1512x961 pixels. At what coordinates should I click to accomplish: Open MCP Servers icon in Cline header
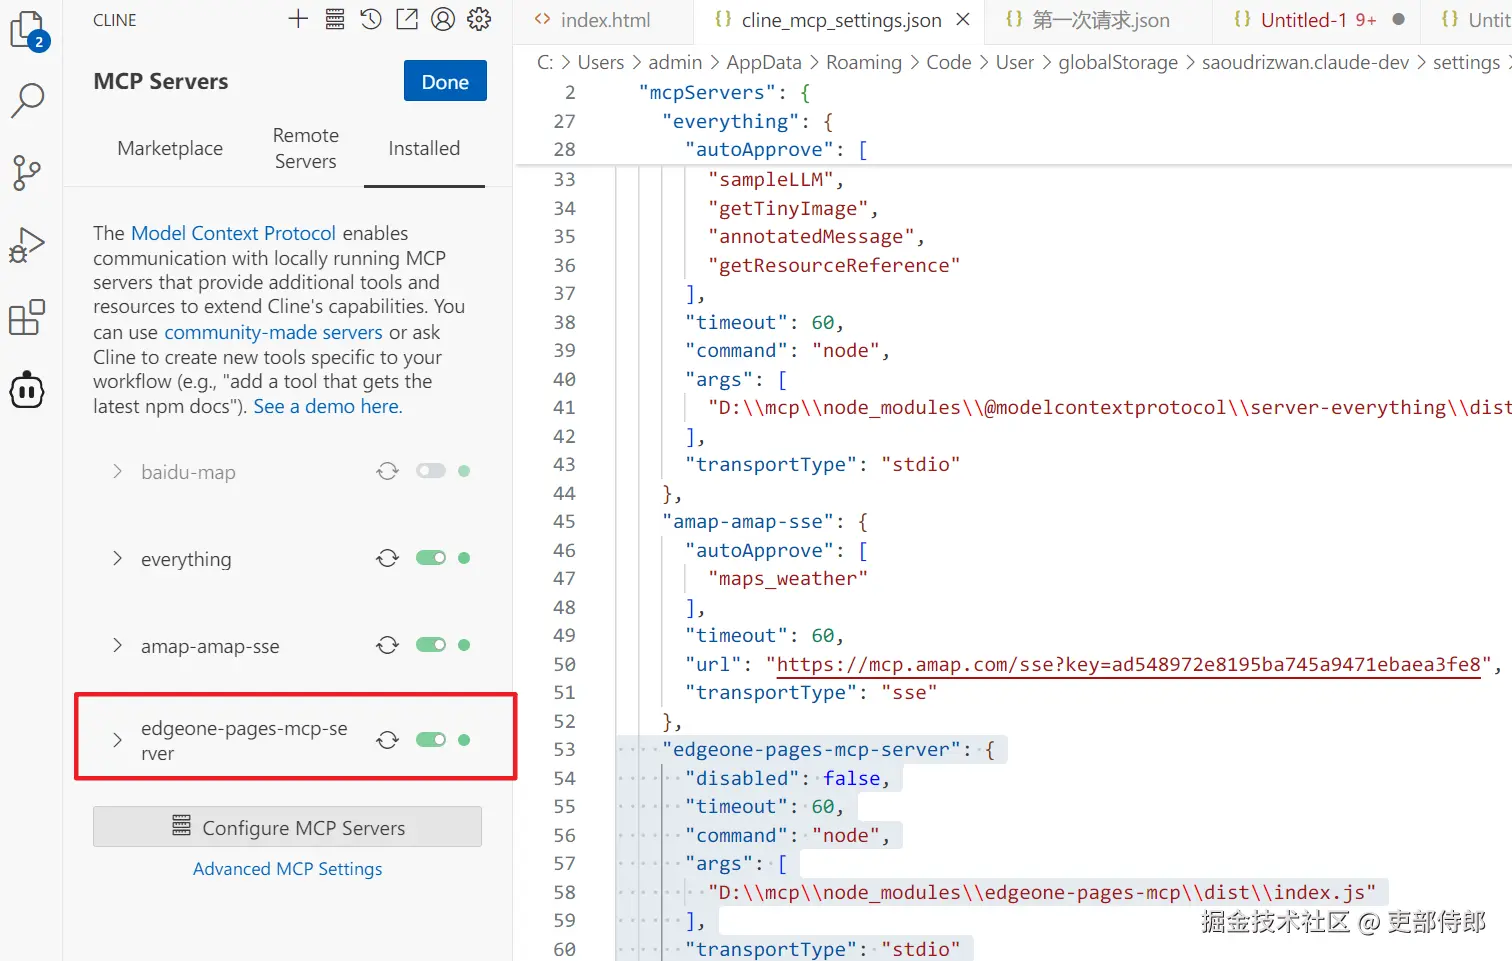[x=335, y=19]
